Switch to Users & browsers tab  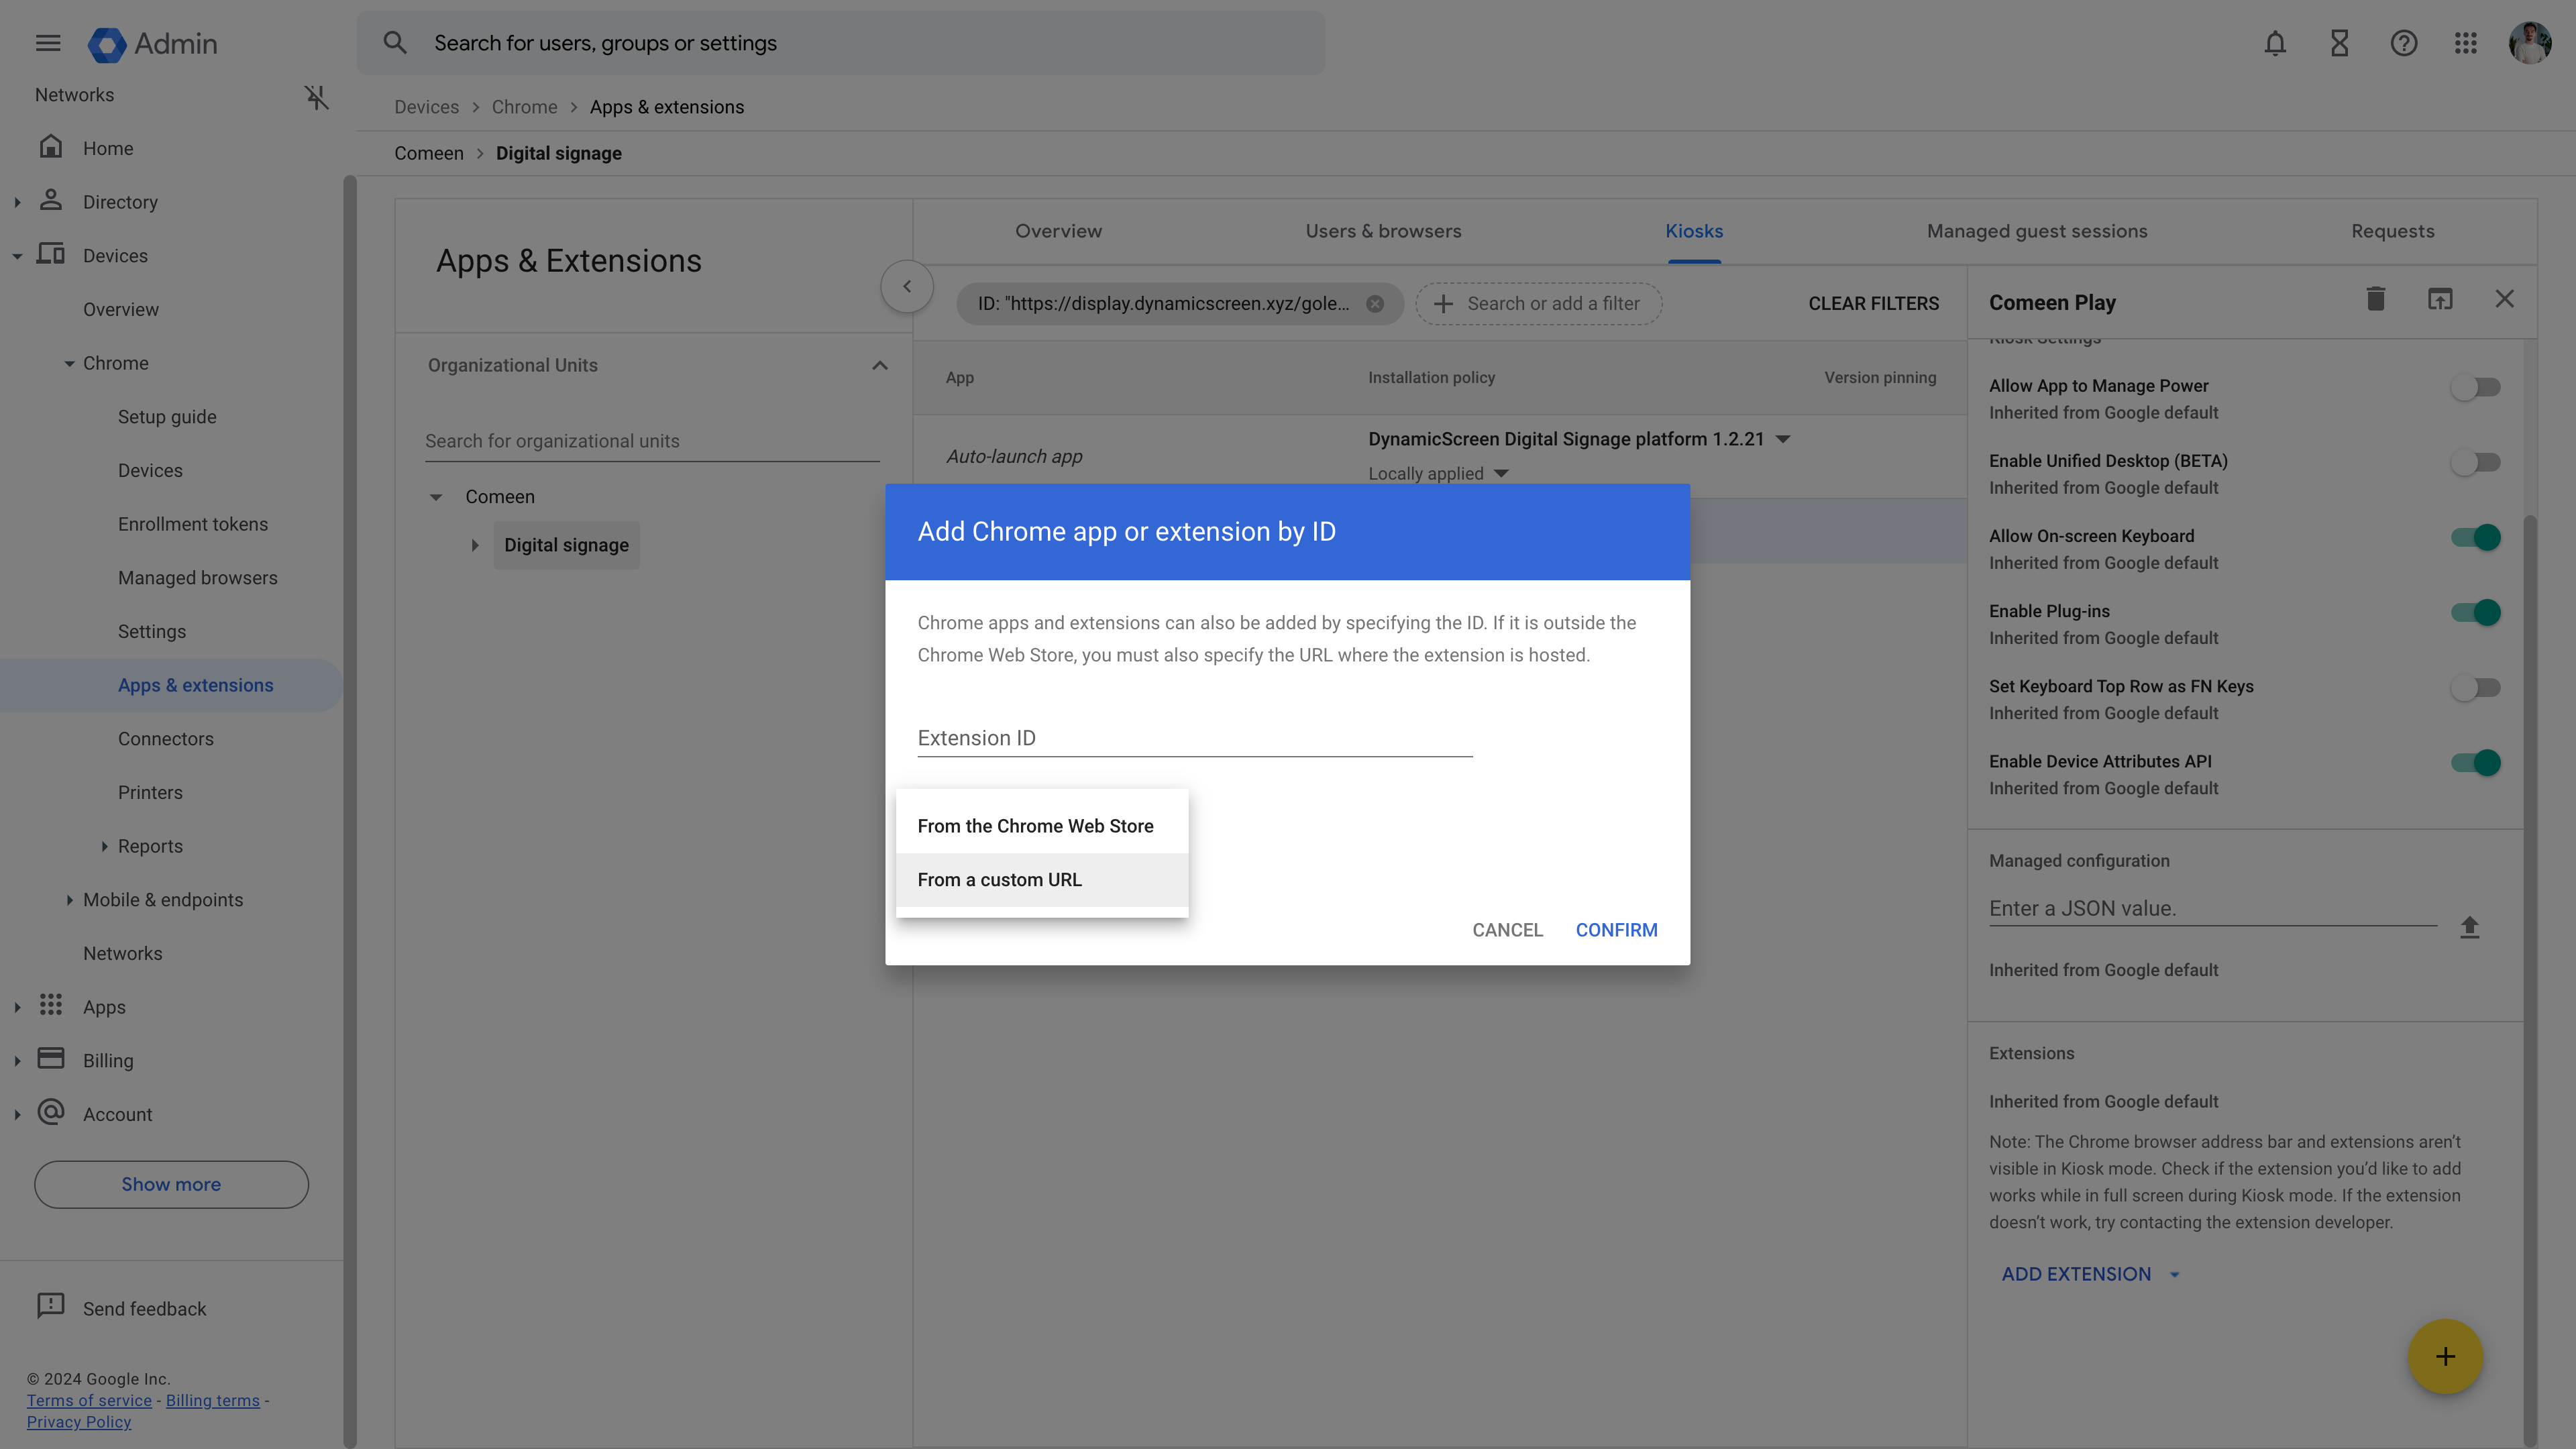[x=1383, y=231]
